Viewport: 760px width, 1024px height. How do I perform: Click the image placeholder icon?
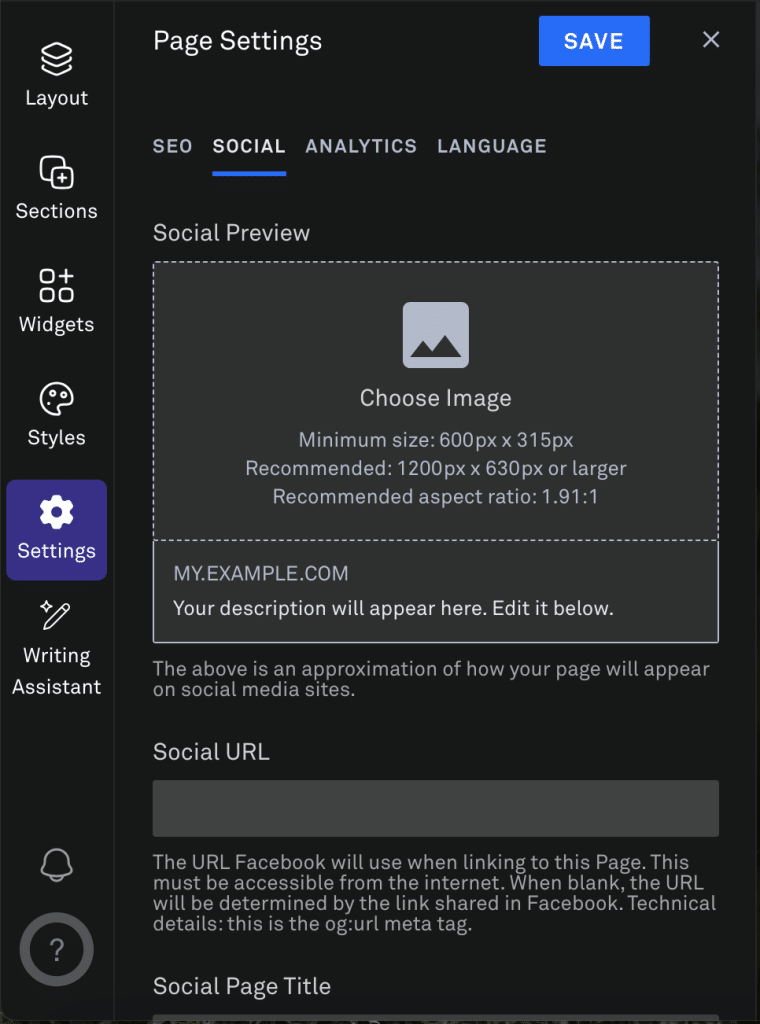click(x=435, y=335)
